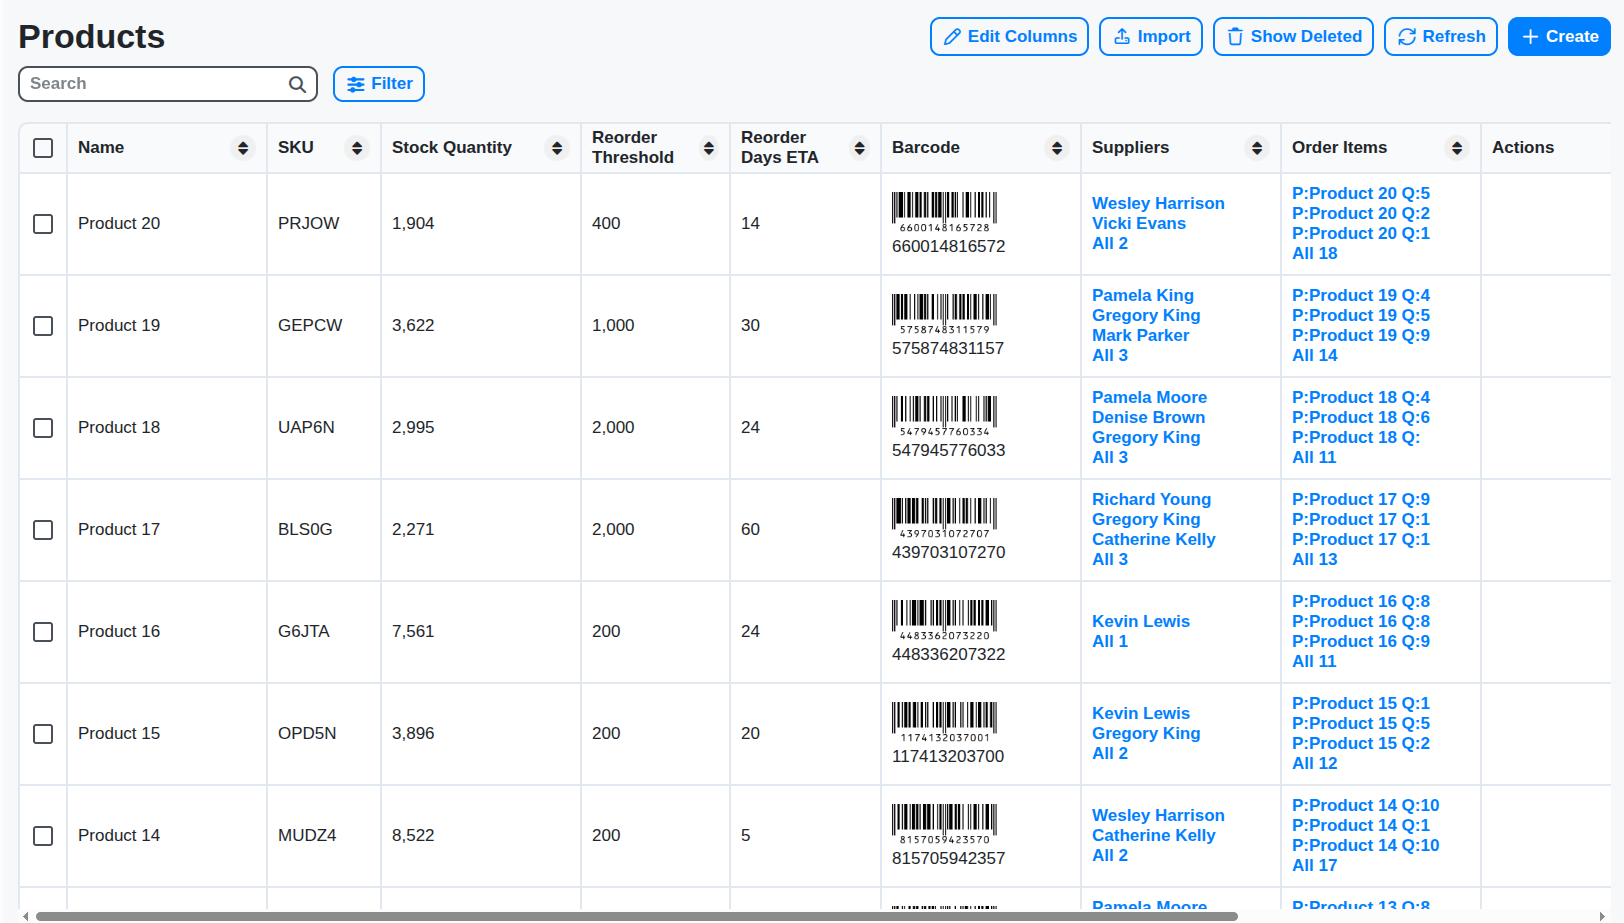
Task: Open the Suppliers header to sort
Action: click(1130, 147)
